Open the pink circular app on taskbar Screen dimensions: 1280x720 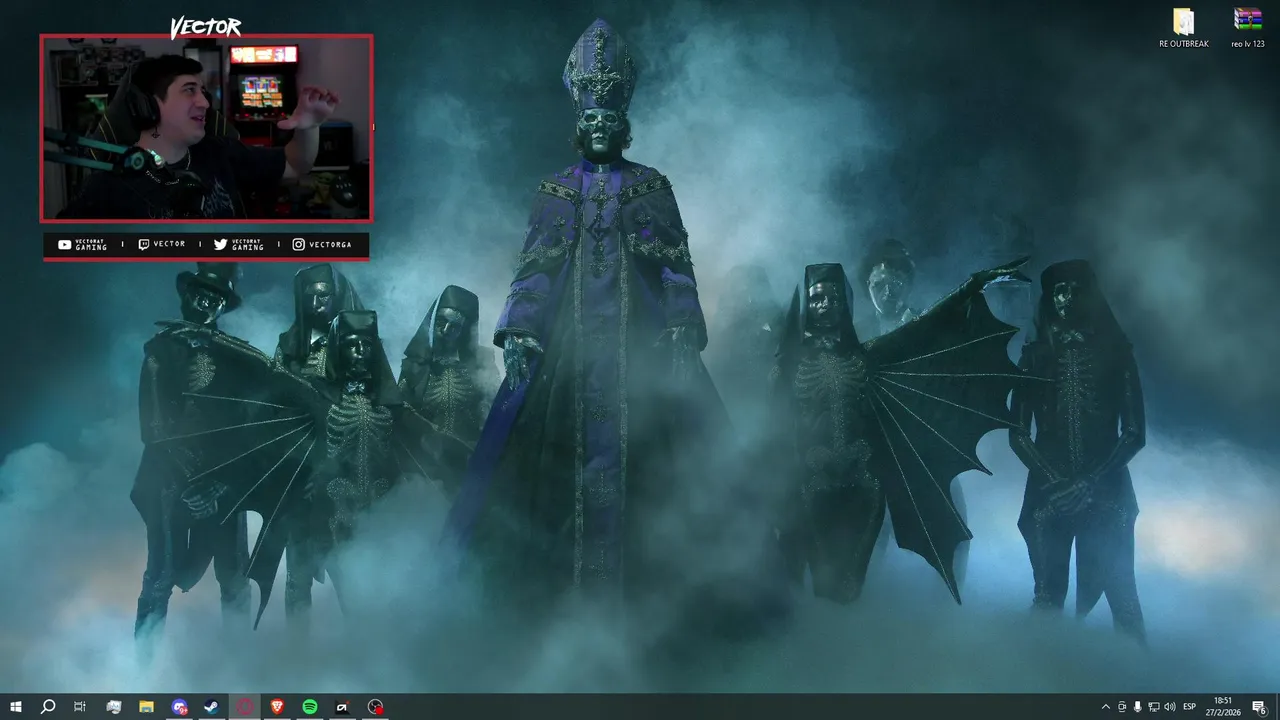(x=244, y=707)
